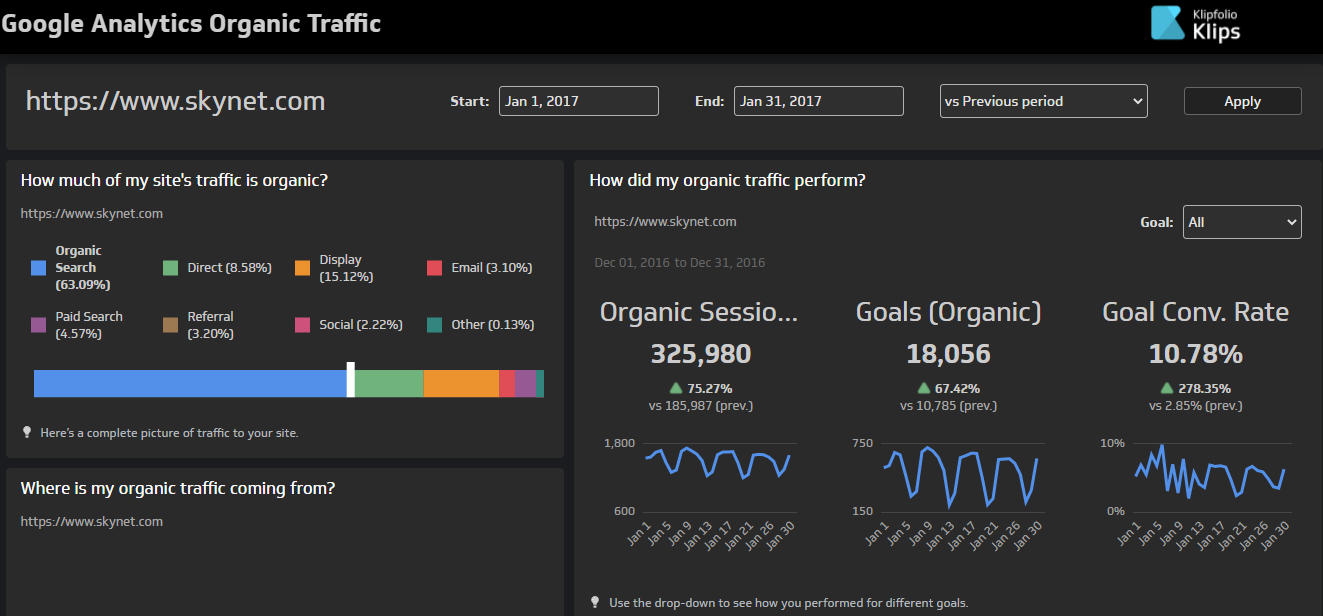Click the 'Goals (Organic)' metric title
The width and height of the screenshot is (1323, 616).
[x=948, y=312]
